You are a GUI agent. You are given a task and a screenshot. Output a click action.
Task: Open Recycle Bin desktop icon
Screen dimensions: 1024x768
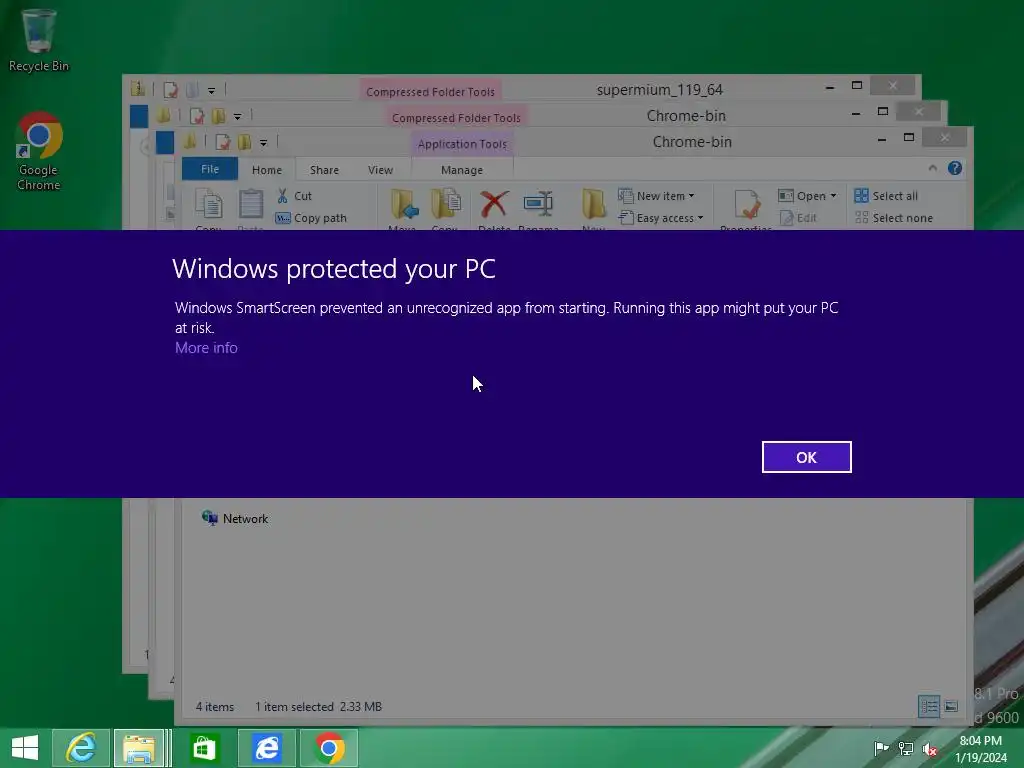(x=39, y=40)
